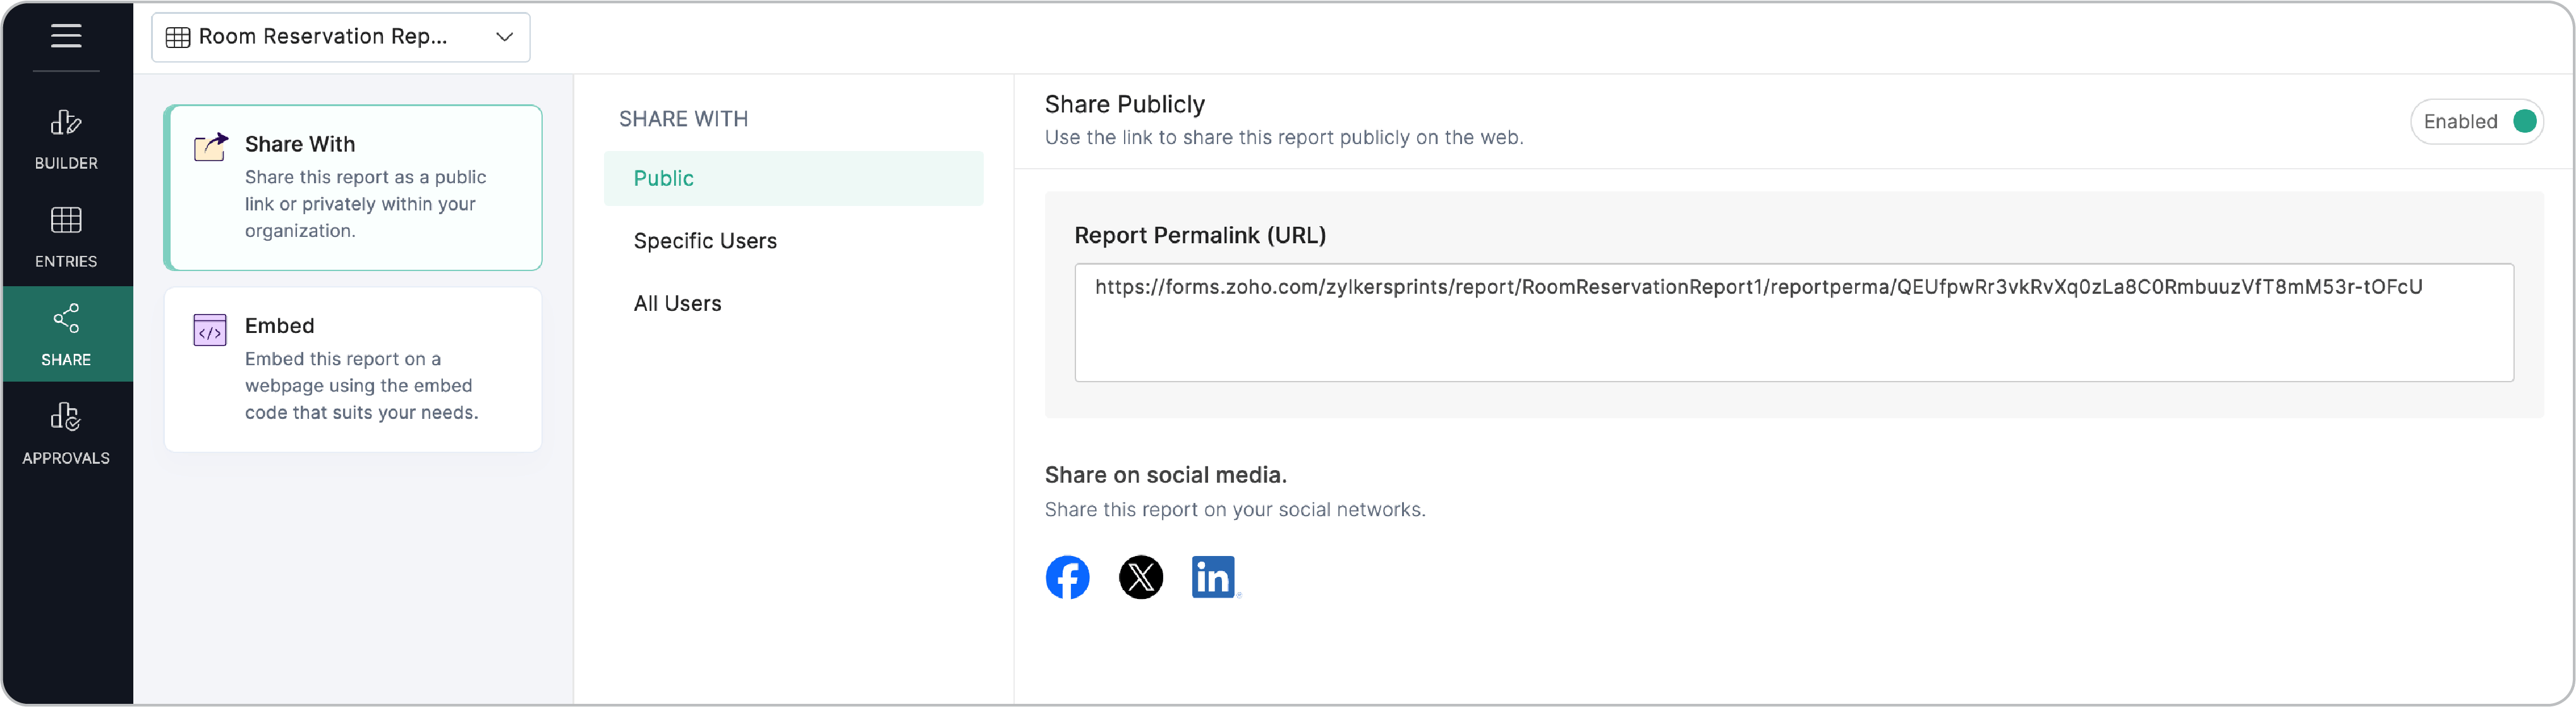Open the Approvals icon

[65, 417]
